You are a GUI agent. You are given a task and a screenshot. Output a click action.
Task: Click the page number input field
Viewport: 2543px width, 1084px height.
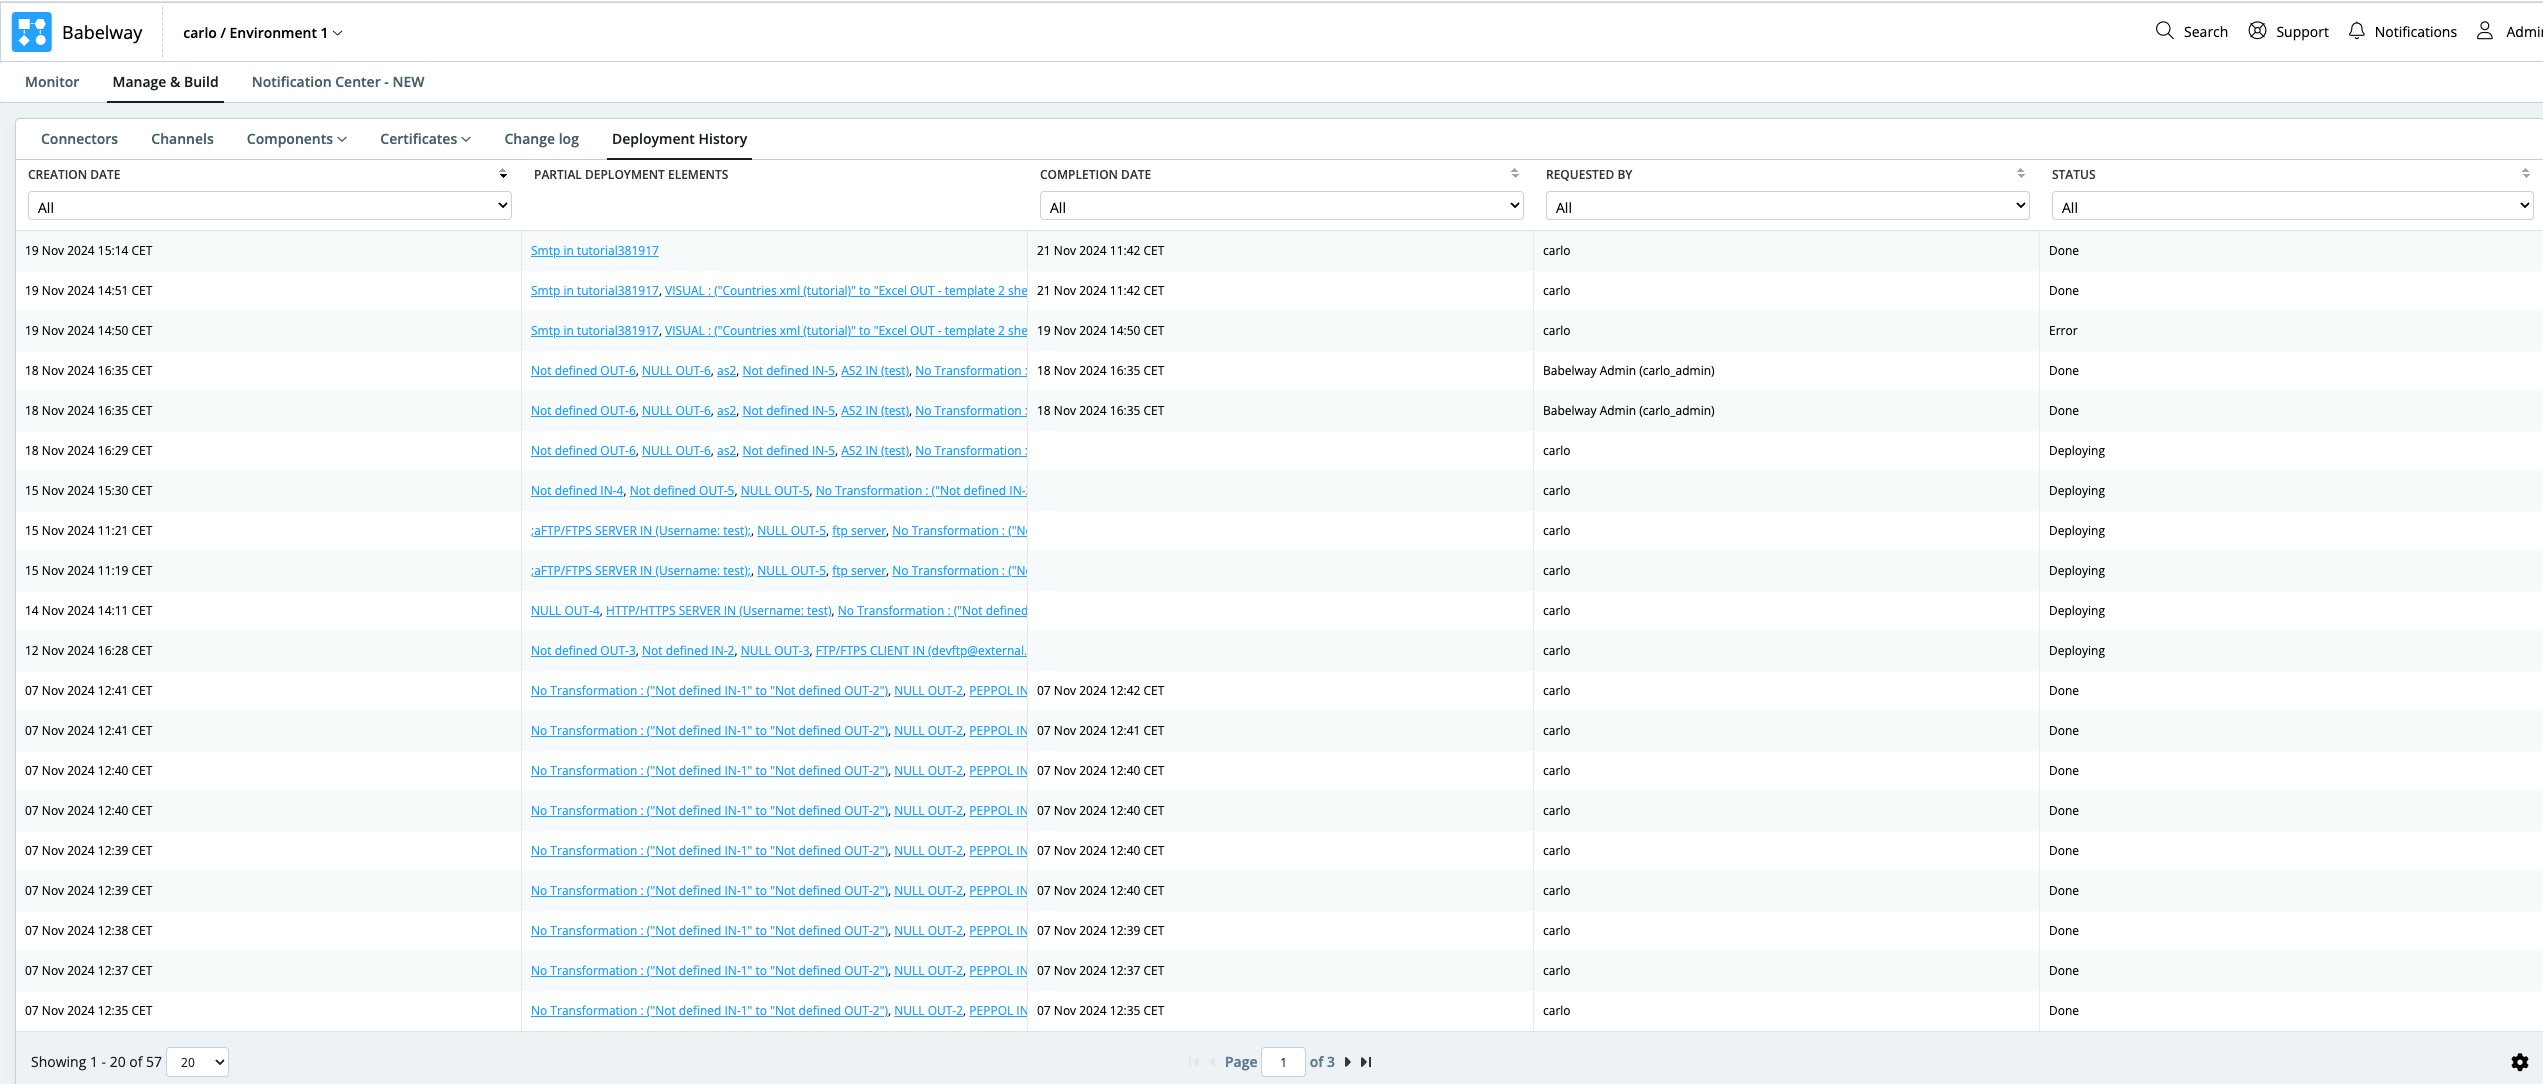tap(1283, 1062)
